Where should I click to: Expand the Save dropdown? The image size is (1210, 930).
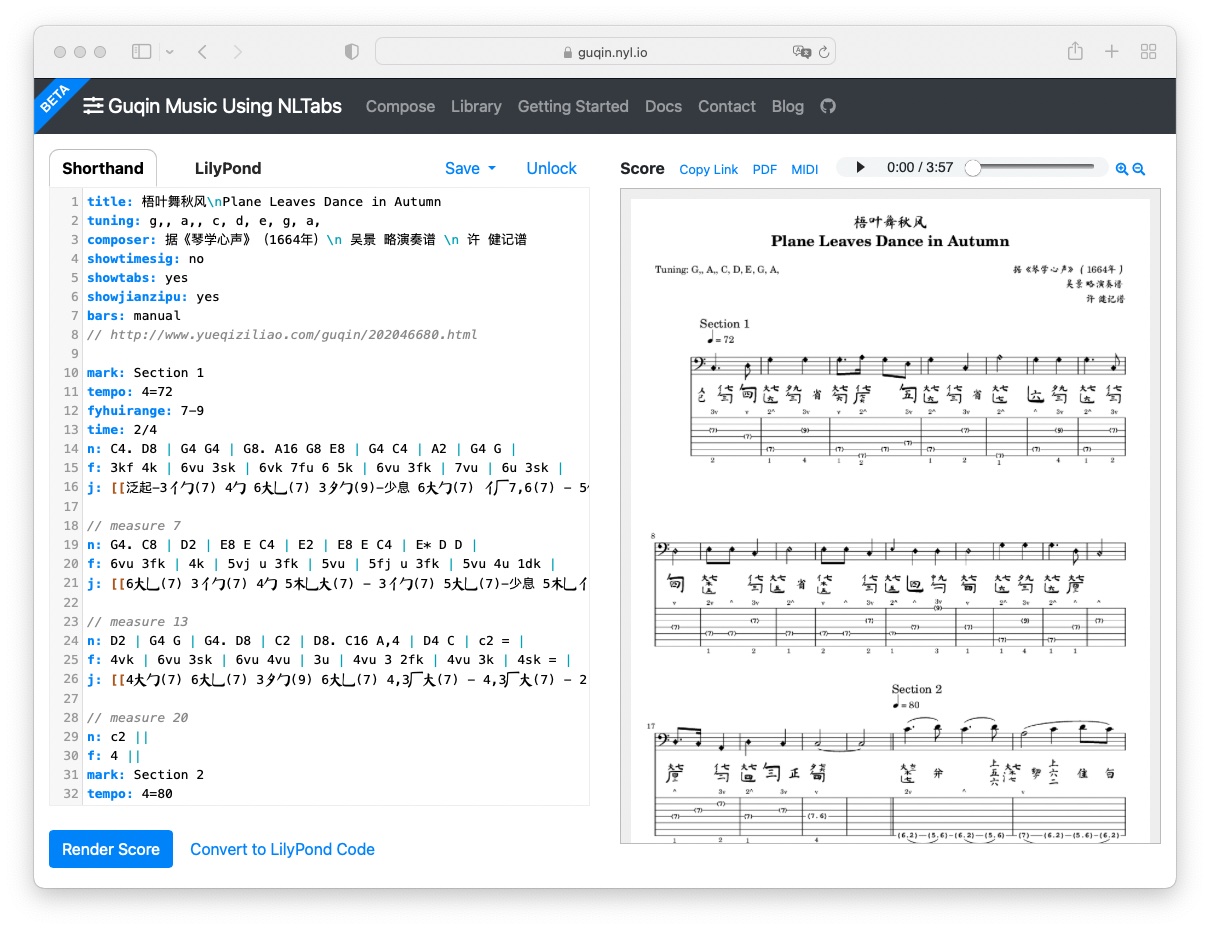[x=470, y=168]
